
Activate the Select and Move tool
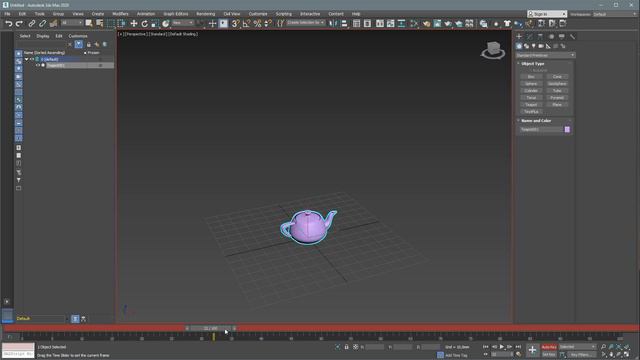[133, 24]
